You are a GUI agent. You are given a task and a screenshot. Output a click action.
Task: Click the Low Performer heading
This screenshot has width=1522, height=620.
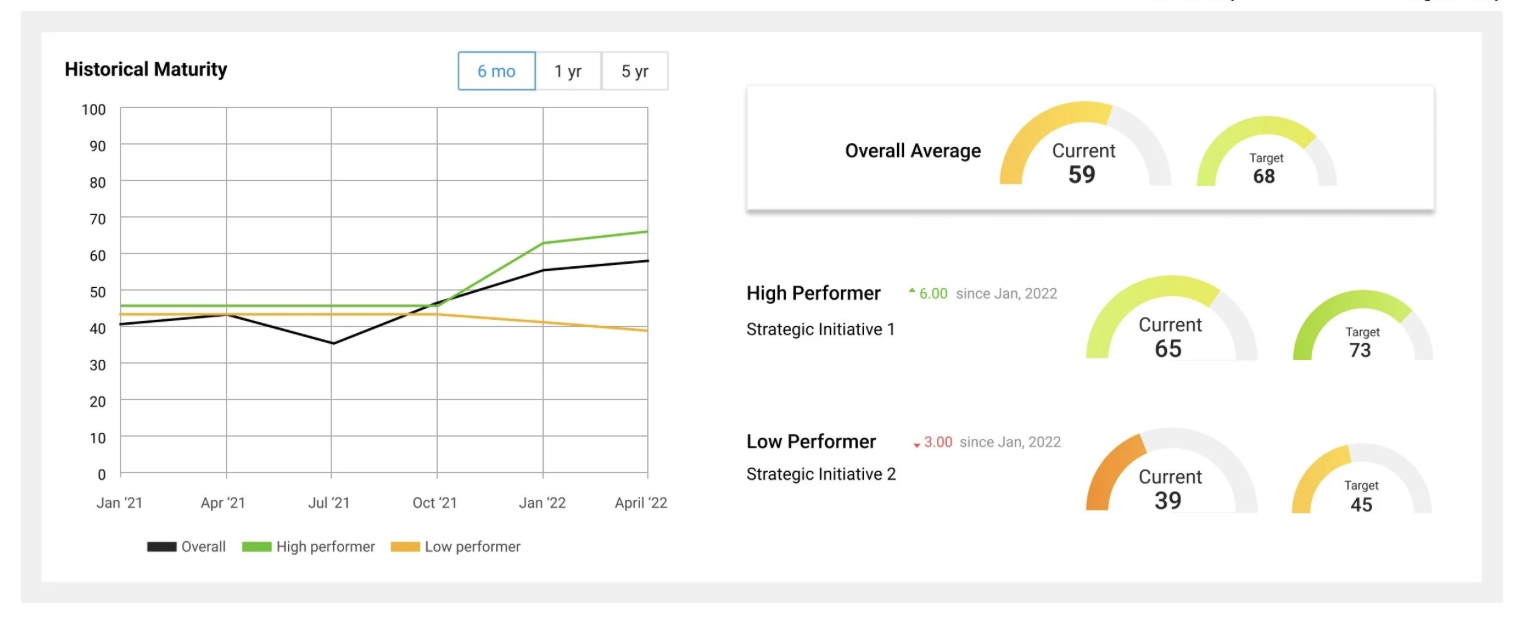pos(811,442)
